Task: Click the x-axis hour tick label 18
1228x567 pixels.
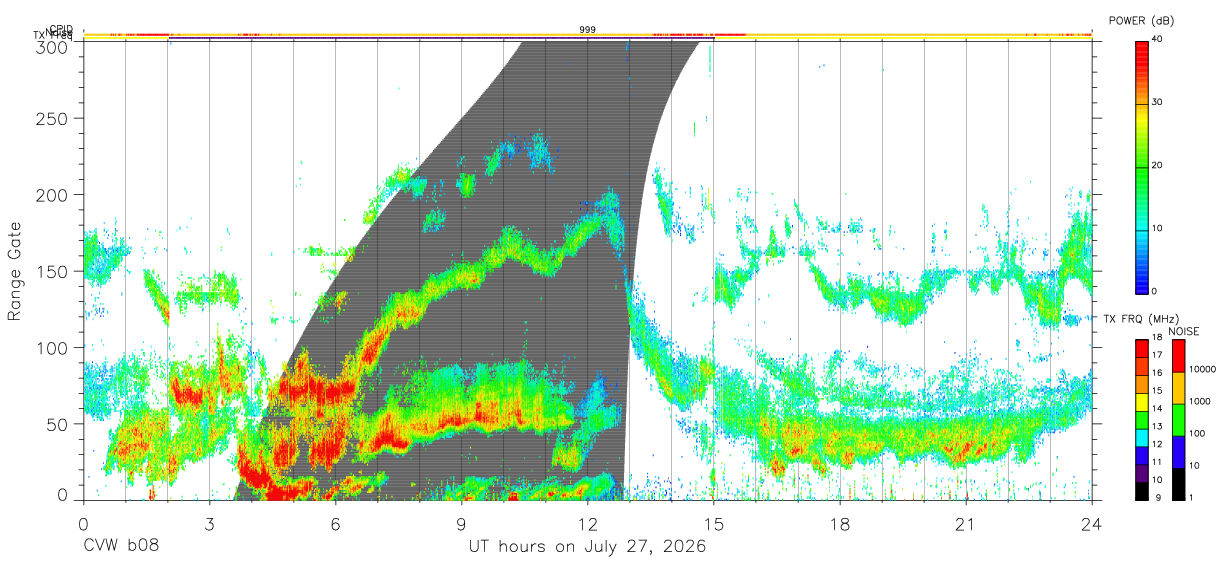Action: 840,524
